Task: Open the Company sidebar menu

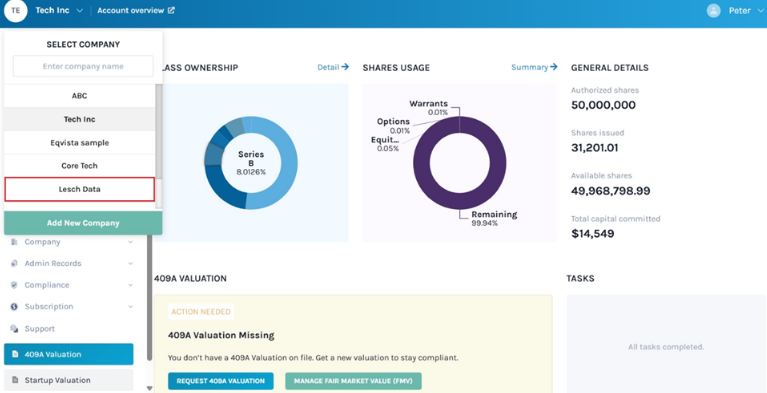Action: tap(43, 242)
